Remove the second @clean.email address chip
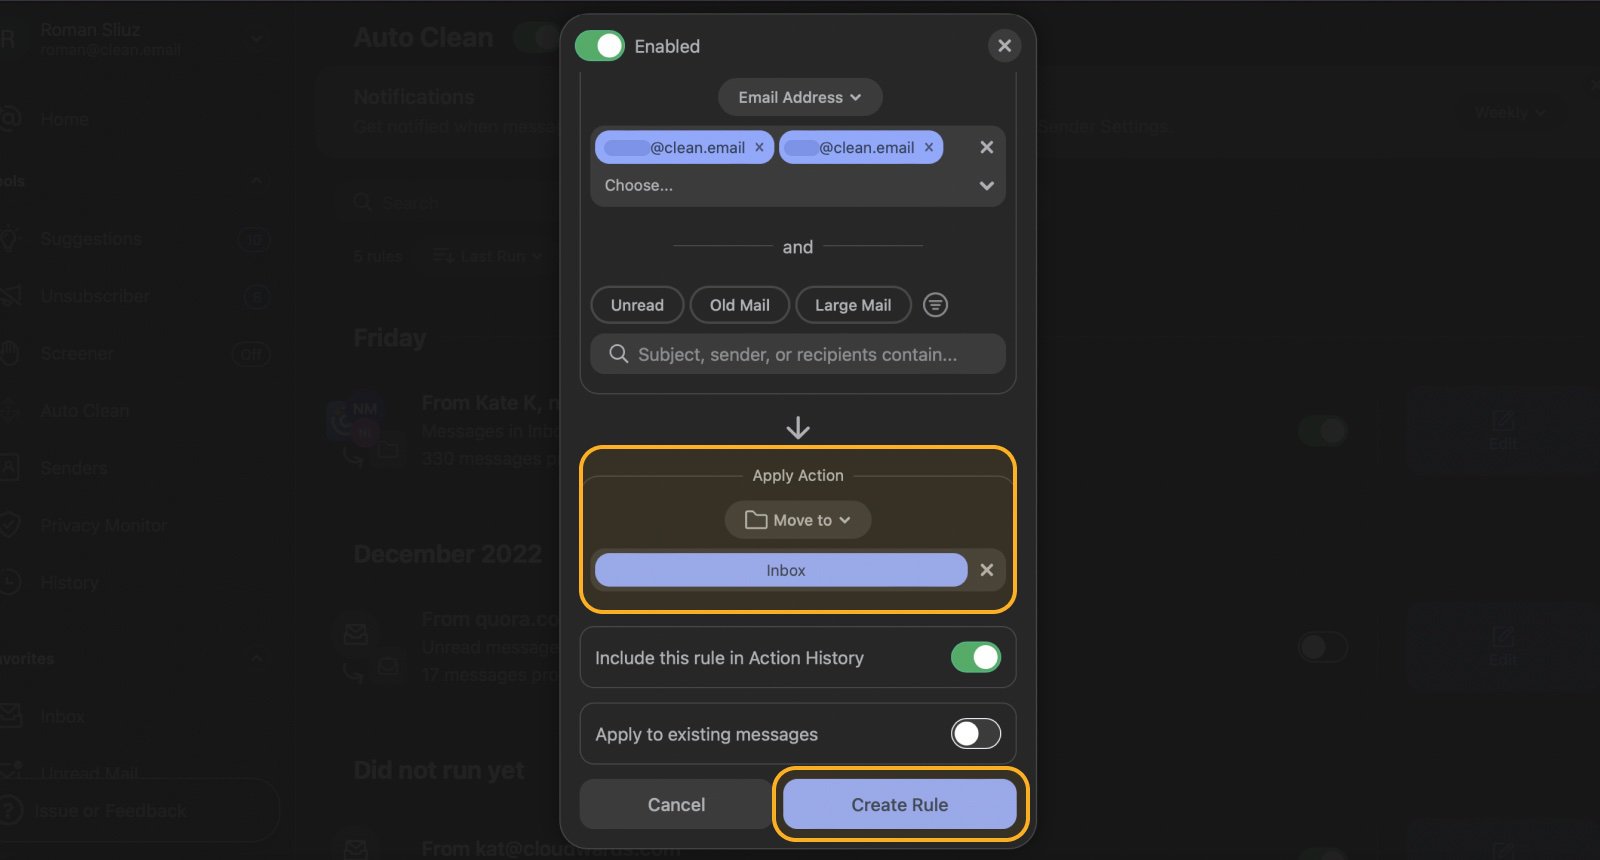This screenshot has height=860, width=1600. (928, 147)
